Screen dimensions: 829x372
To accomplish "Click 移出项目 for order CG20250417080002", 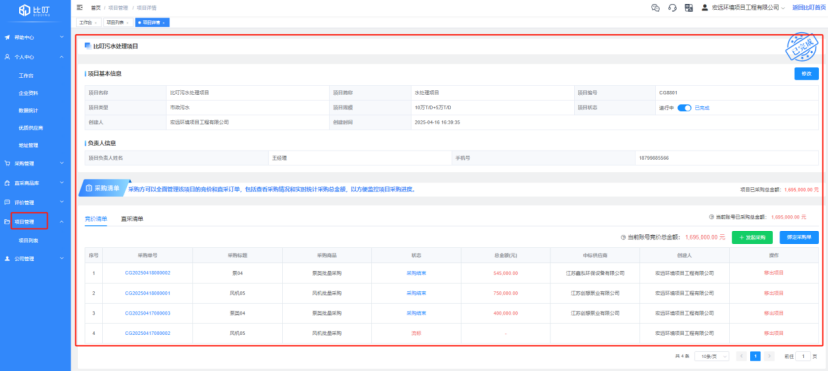I will click(x=773, y=333).
